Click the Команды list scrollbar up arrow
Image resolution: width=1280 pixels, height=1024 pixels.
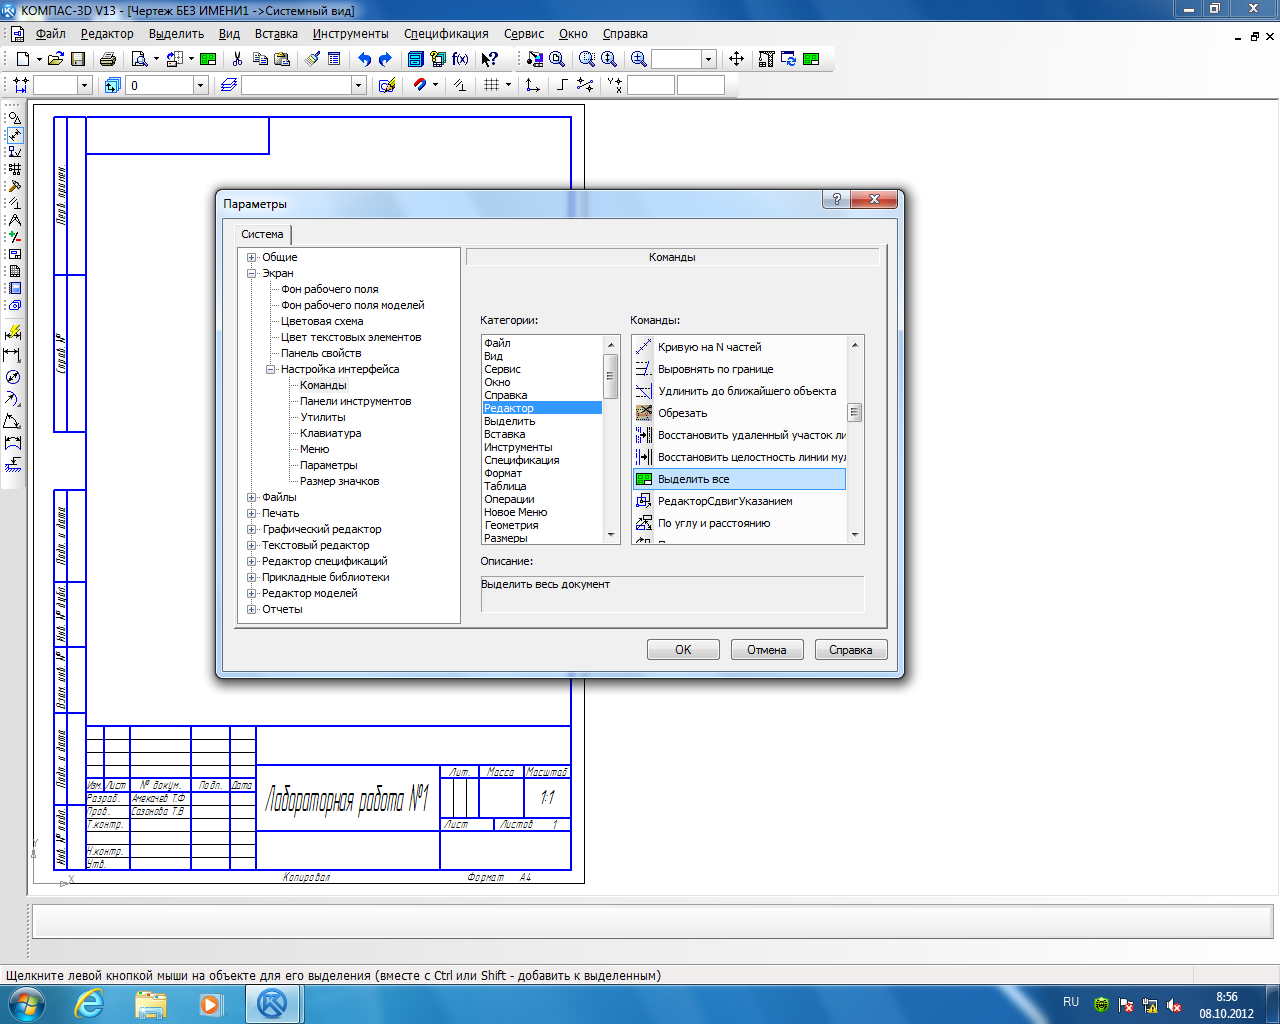855,345
